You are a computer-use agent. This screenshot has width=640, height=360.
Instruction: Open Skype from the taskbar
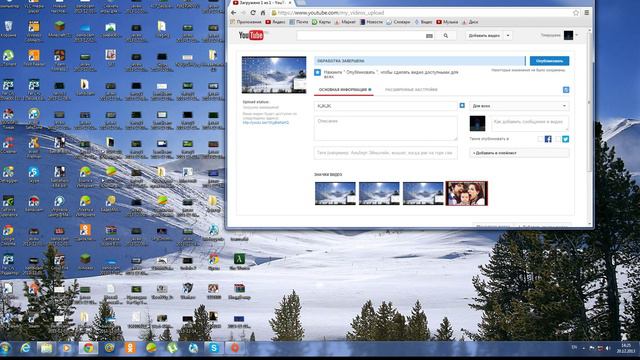[x=214, y=348]
